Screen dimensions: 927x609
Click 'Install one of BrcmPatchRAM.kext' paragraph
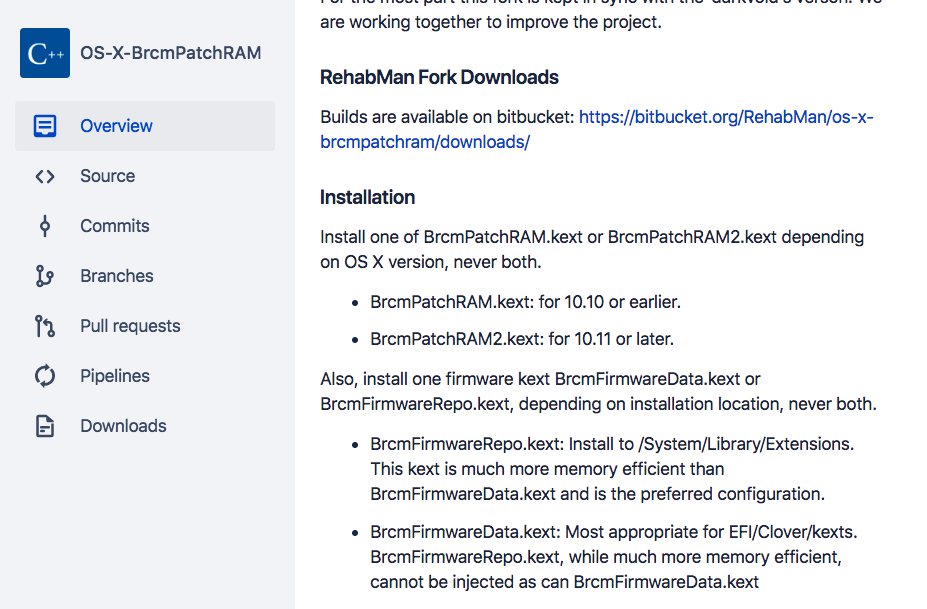[592, 250]
